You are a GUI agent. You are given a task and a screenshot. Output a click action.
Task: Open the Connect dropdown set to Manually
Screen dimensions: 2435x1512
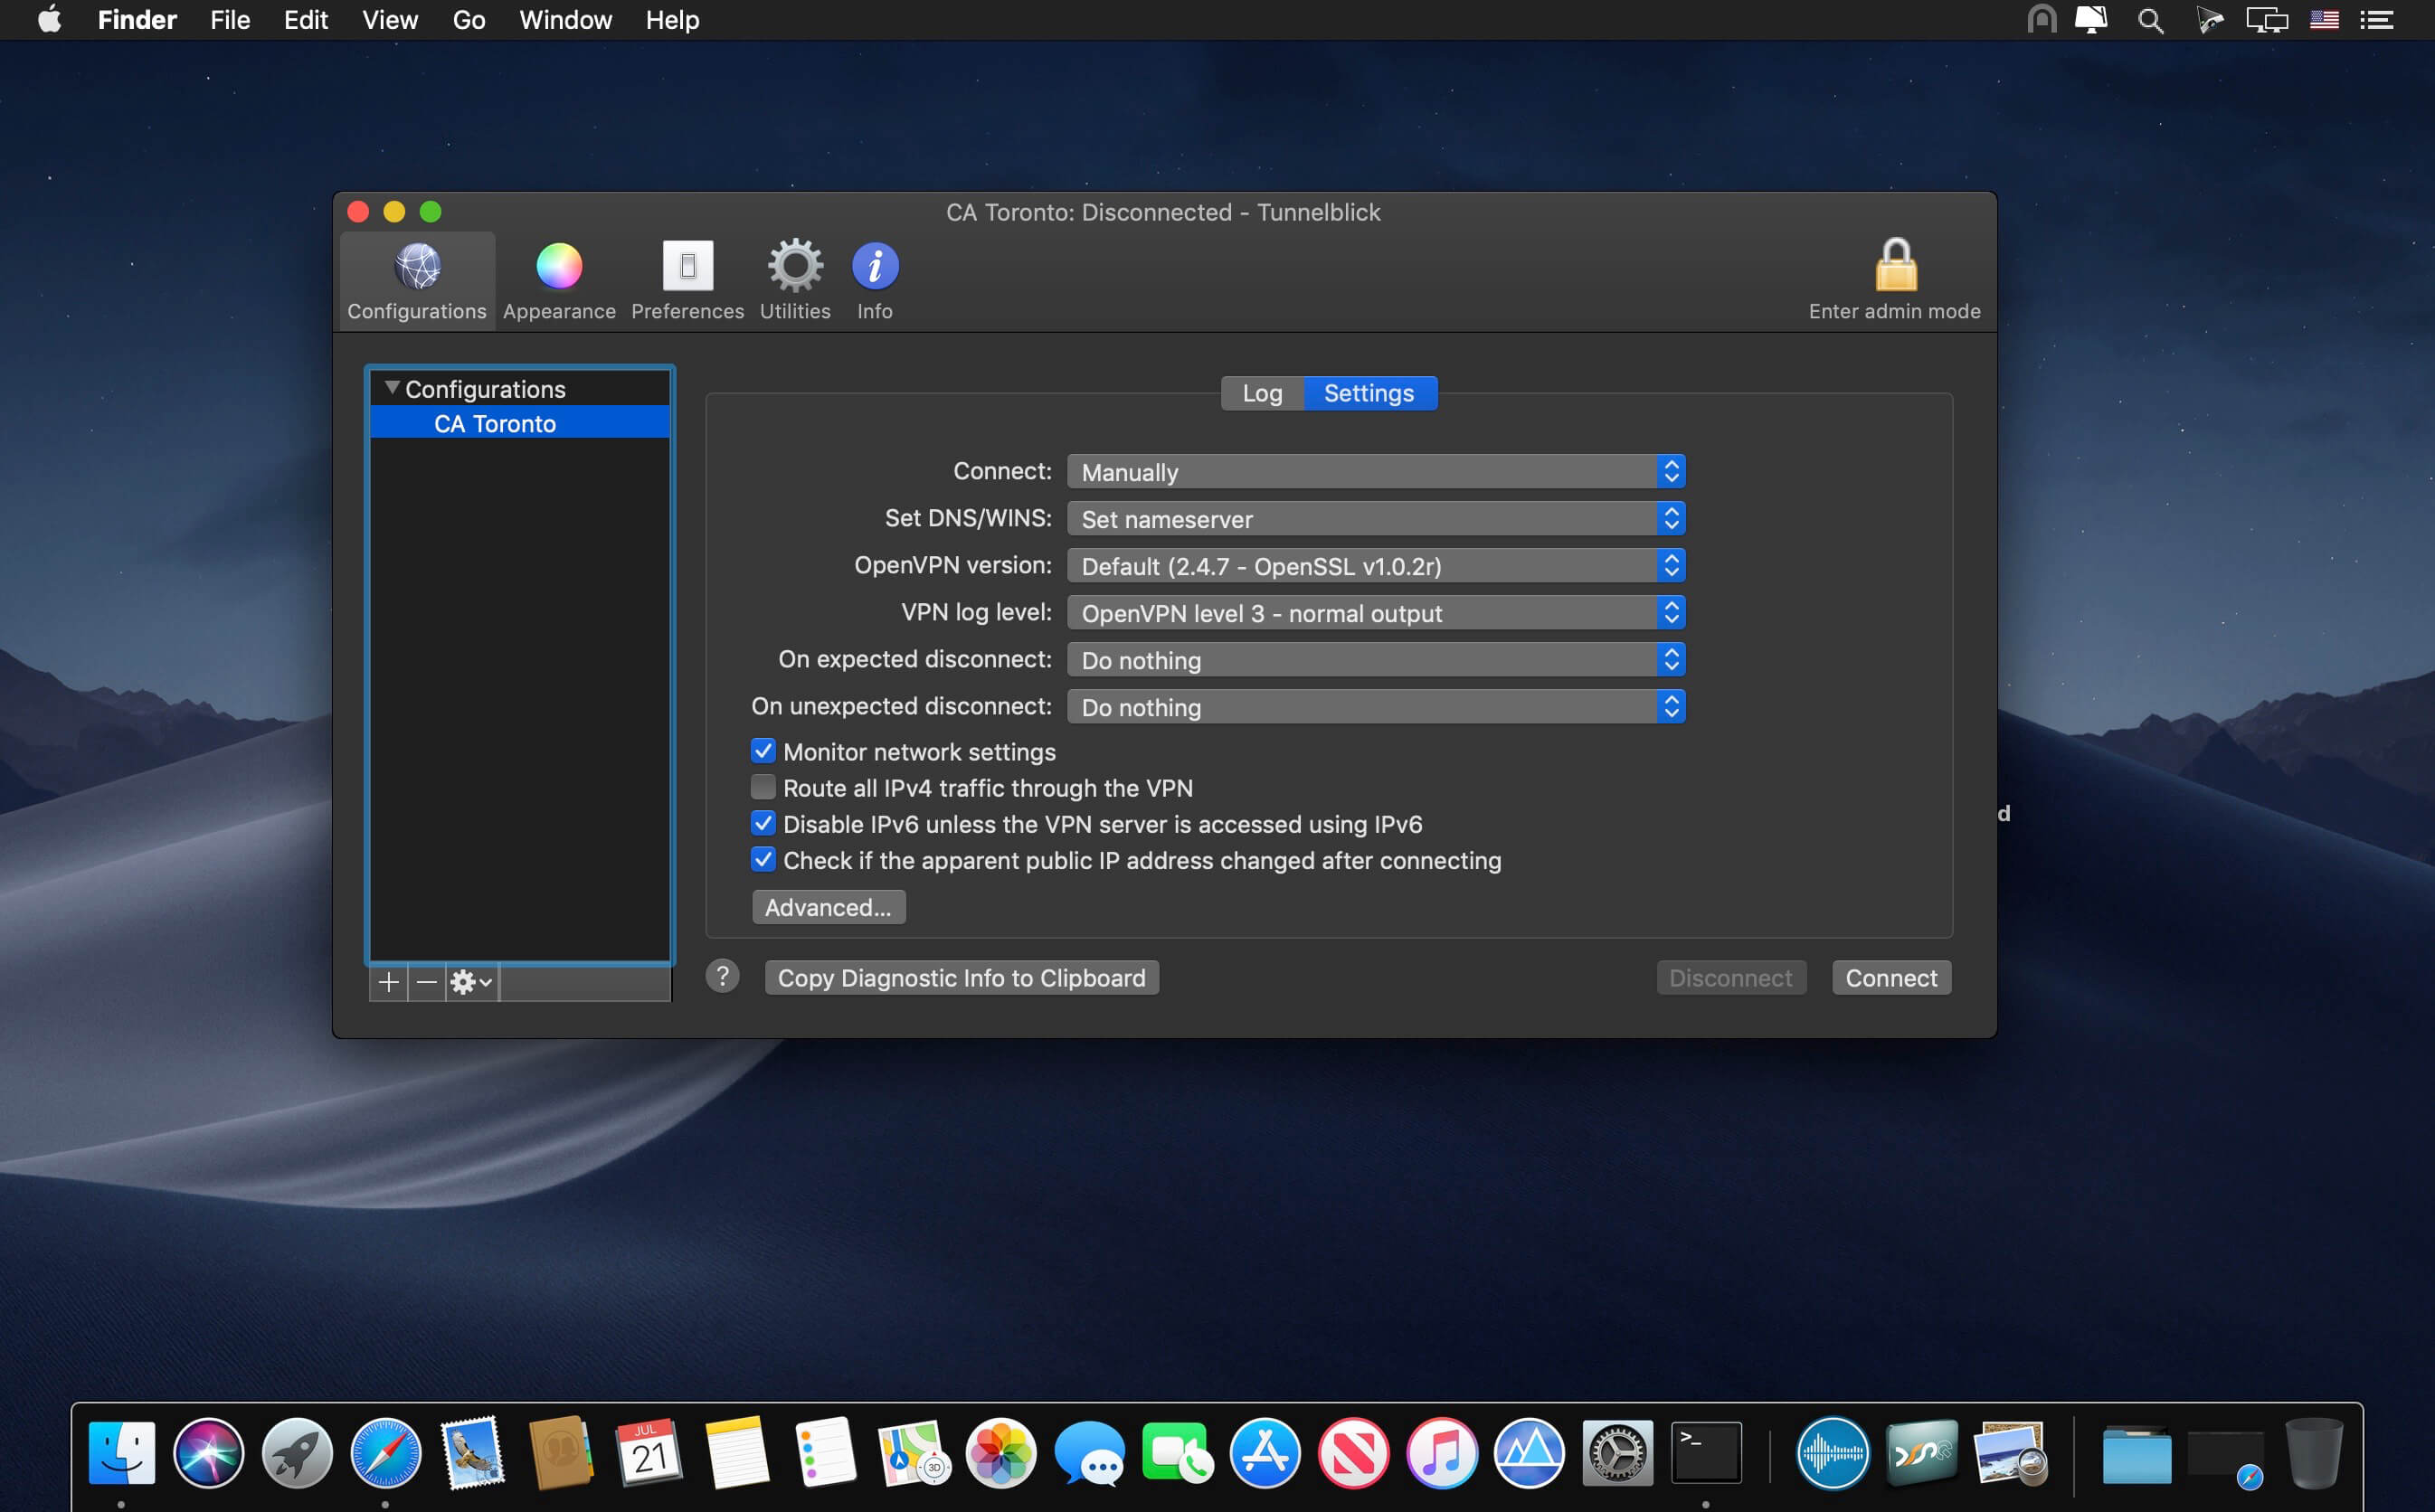click(x=1376, y=472)
